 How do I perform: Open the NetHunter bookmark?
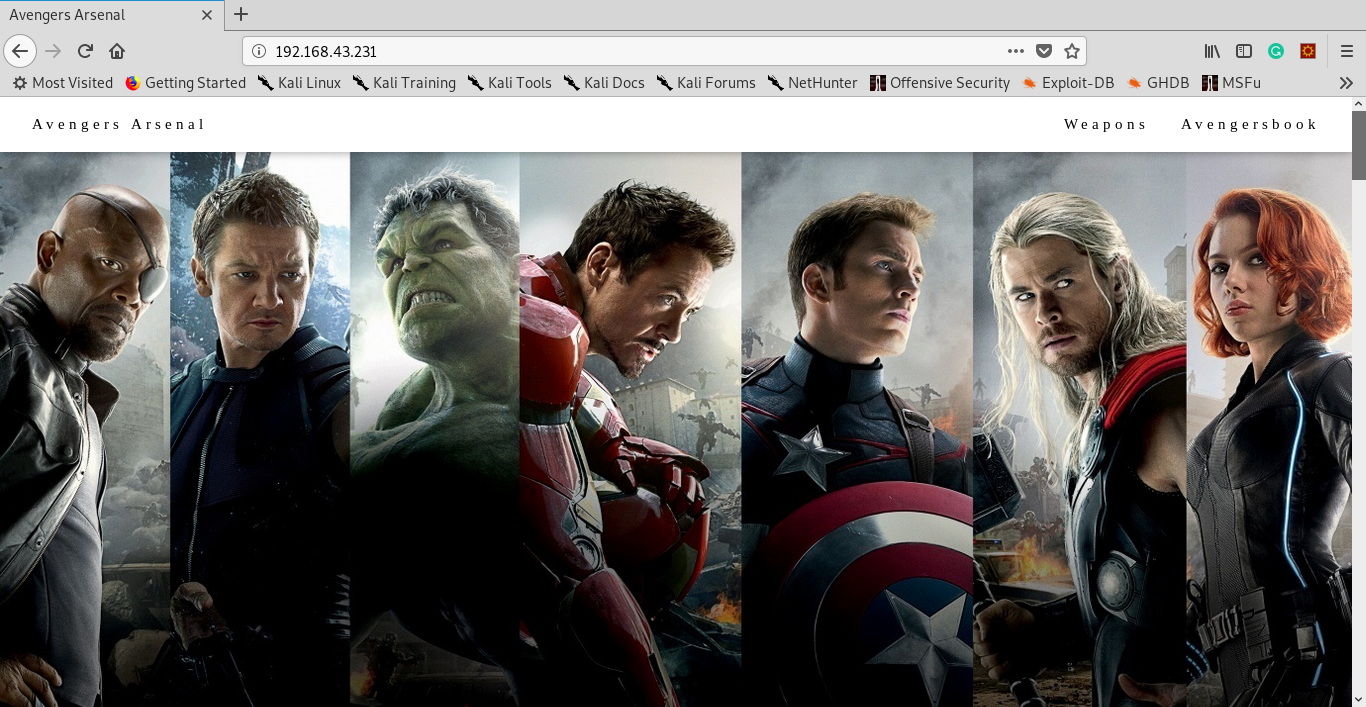click(x=812, y=83)
